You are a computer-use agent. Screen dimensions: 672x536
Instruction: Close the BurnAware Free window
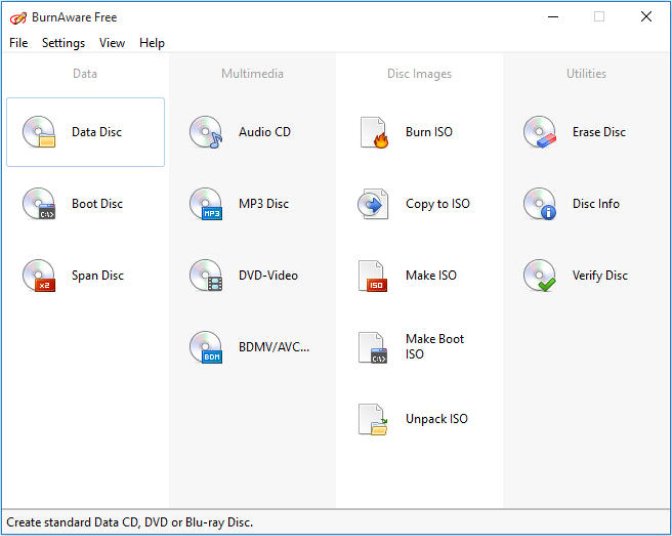pyautogui.click(x=646, y=17)
